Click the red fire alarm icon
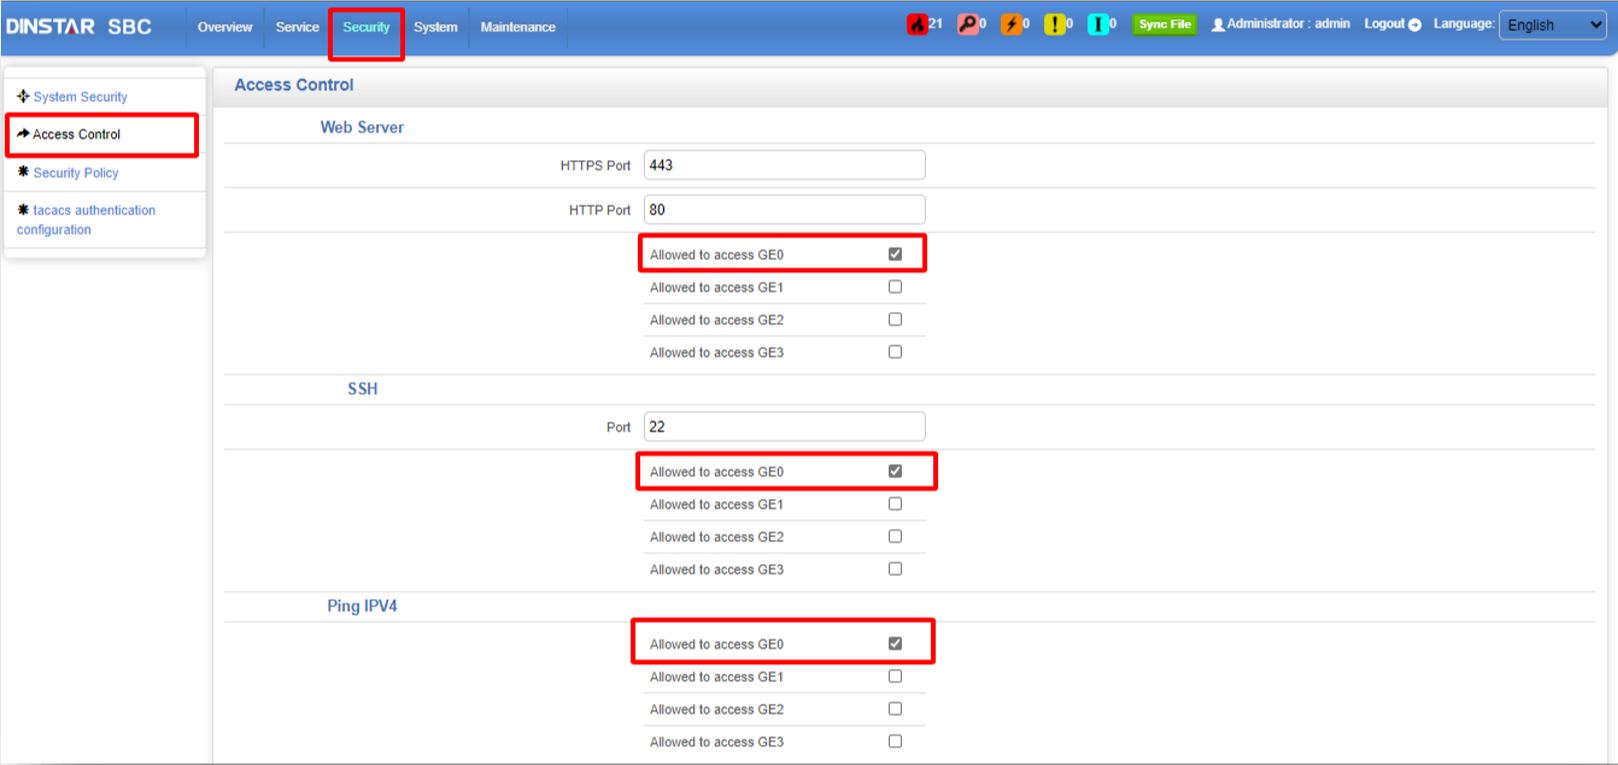 click(x=917, y=25)
